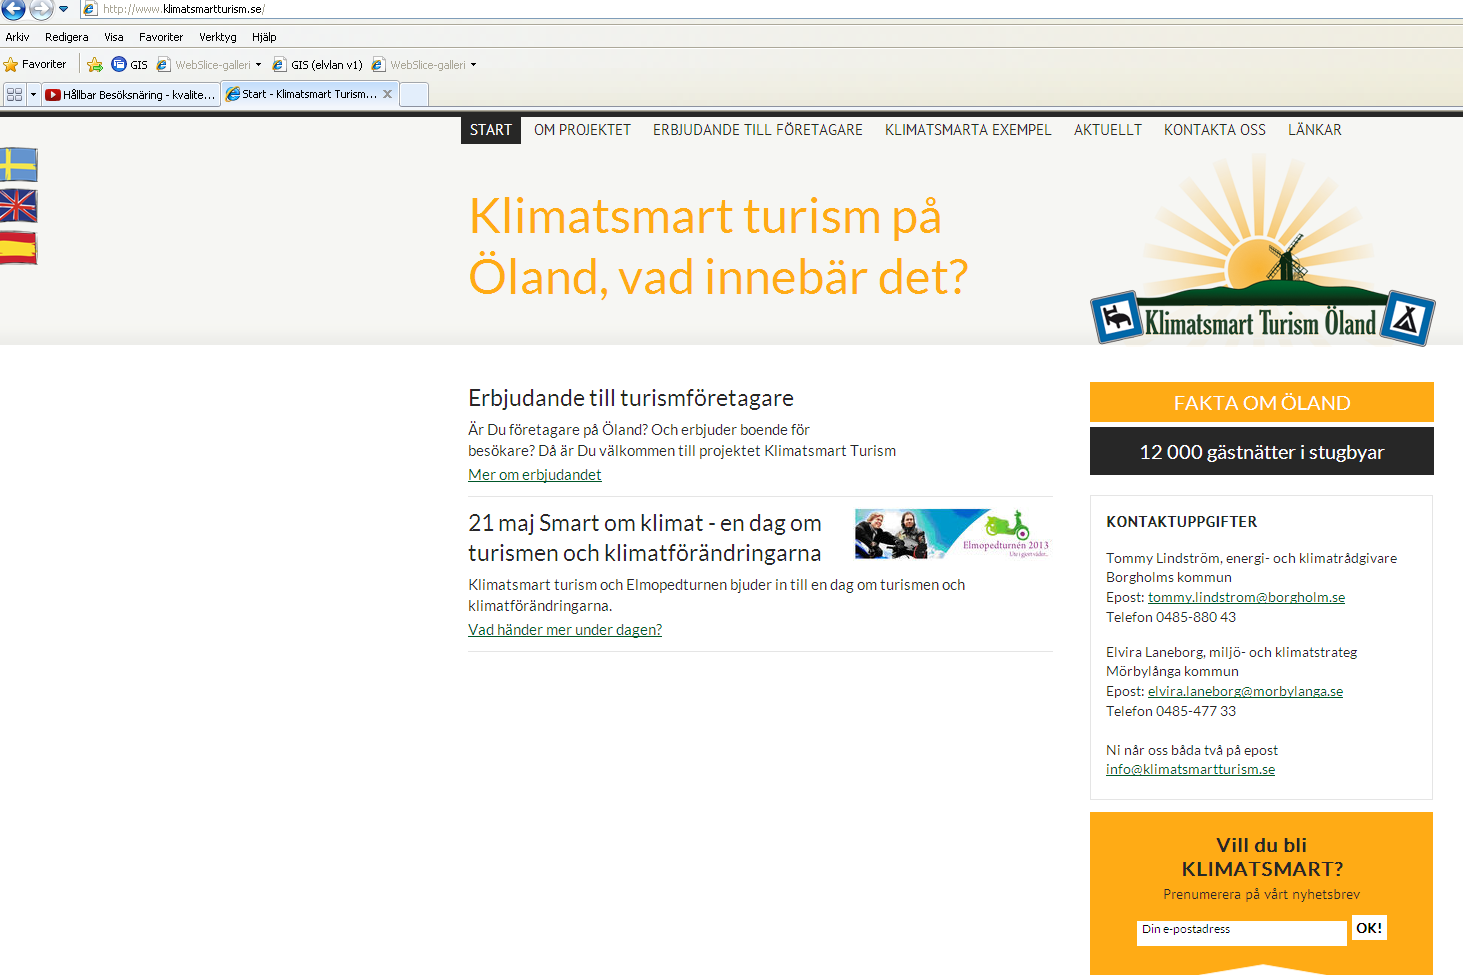The width and height of the screenshot is (1463, 975).
Task: Follow the Vad händer mer under dagen link
Action: pos(565,630)
